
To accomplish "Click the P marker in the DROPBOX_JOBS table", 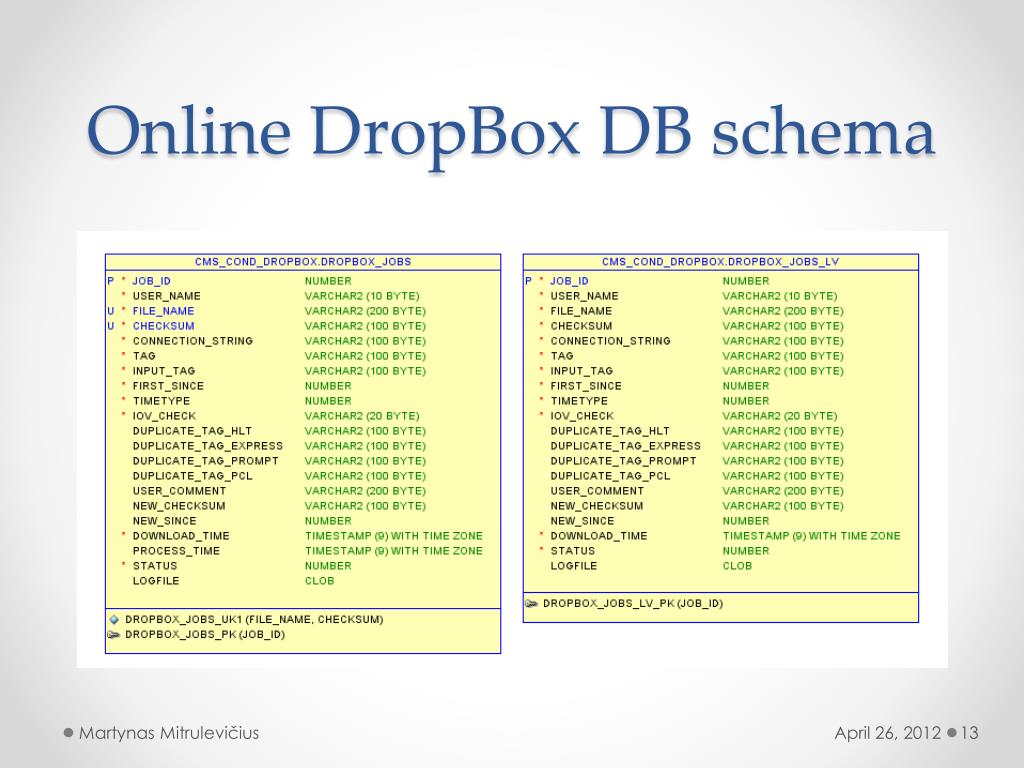I will [x=110, y=281].
